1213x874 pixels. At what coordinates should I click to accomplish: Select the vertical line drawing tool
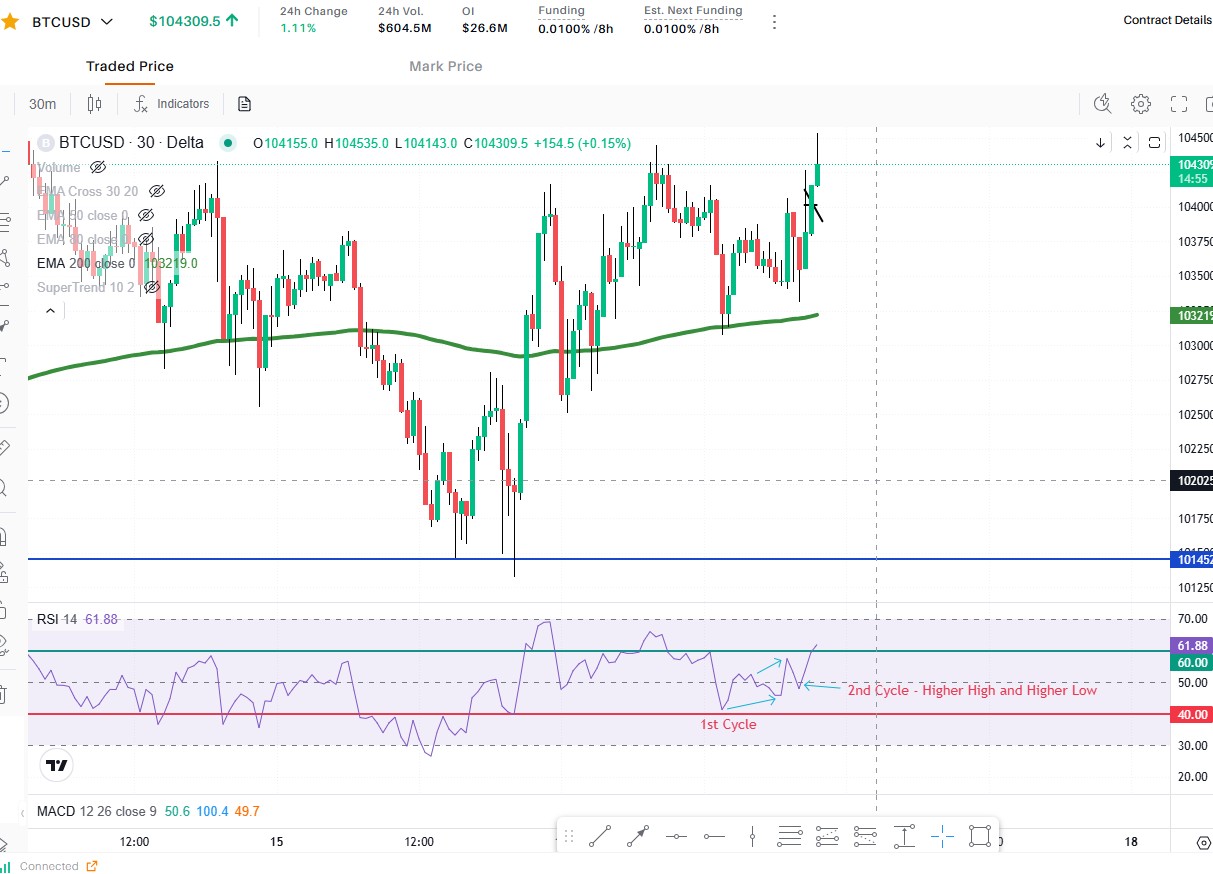pyautogui.click(x=752, y=835)
